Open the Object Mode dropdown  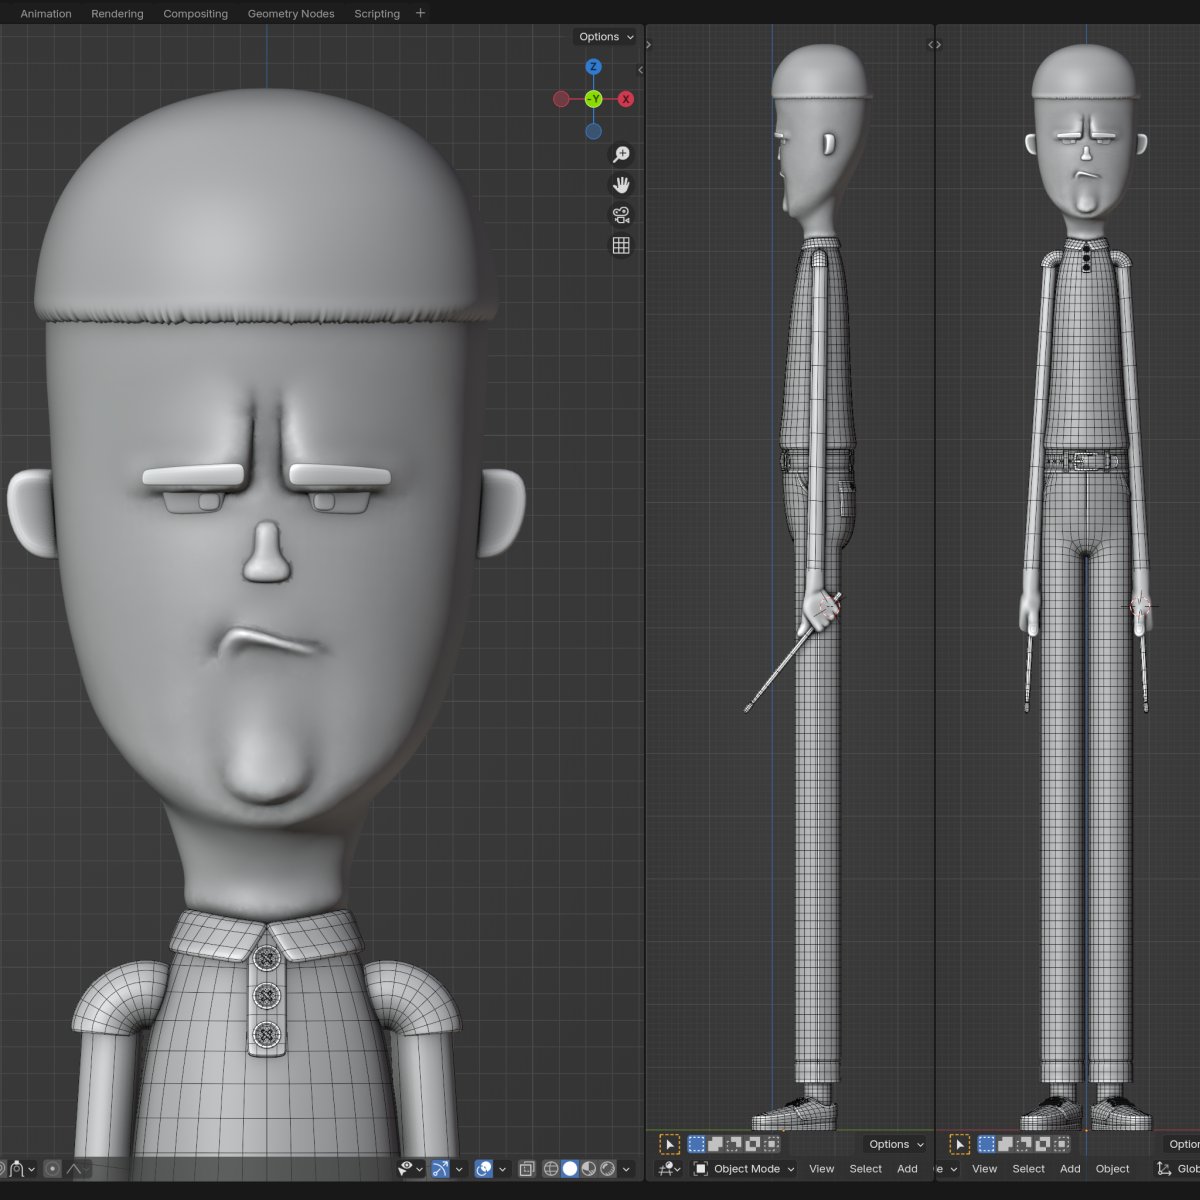tap(745, 1169)
